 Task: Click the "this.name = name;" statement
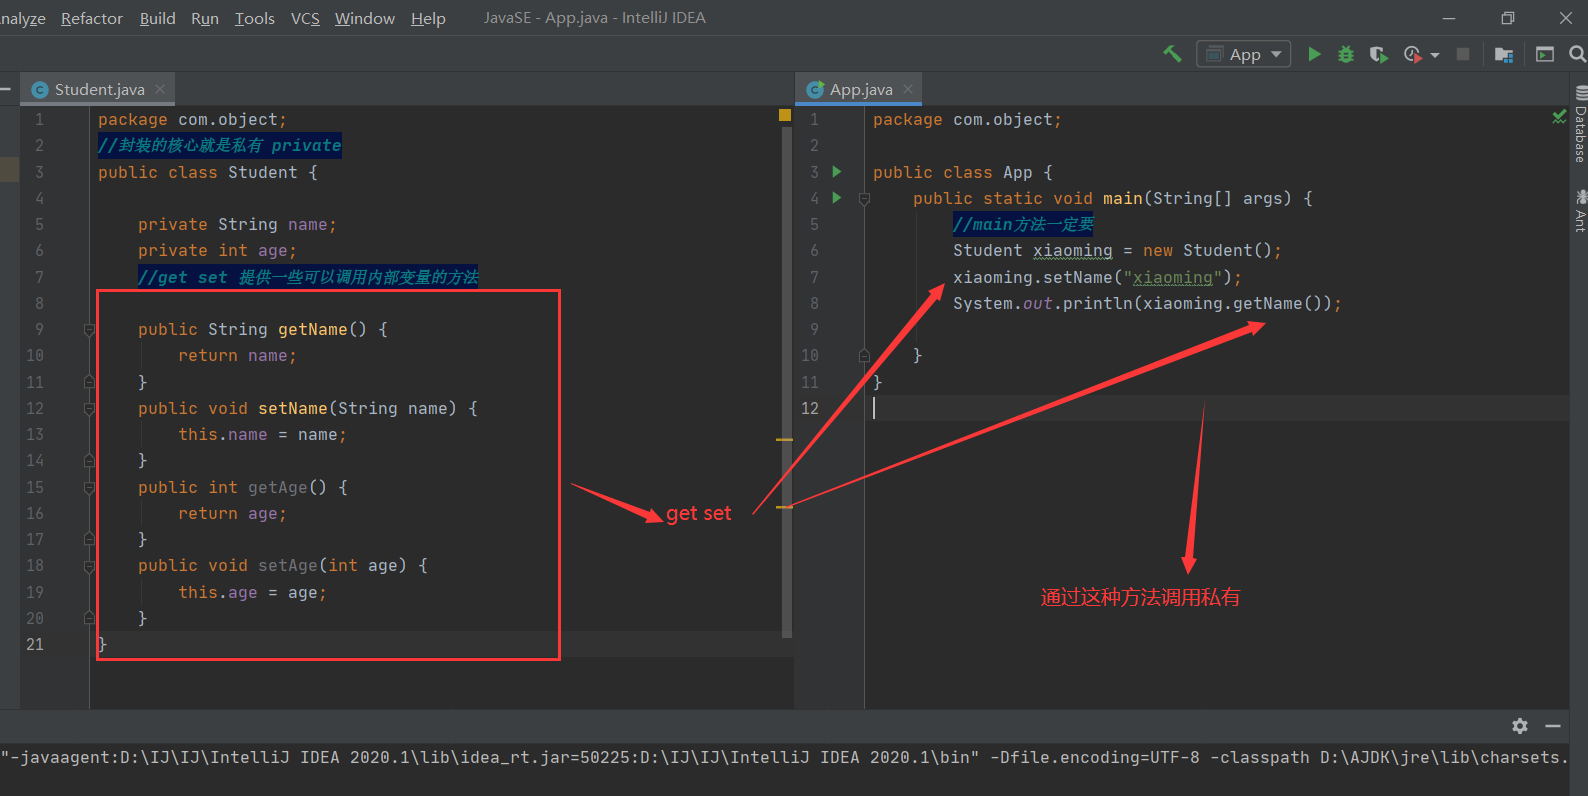click(x=262, y=435)
